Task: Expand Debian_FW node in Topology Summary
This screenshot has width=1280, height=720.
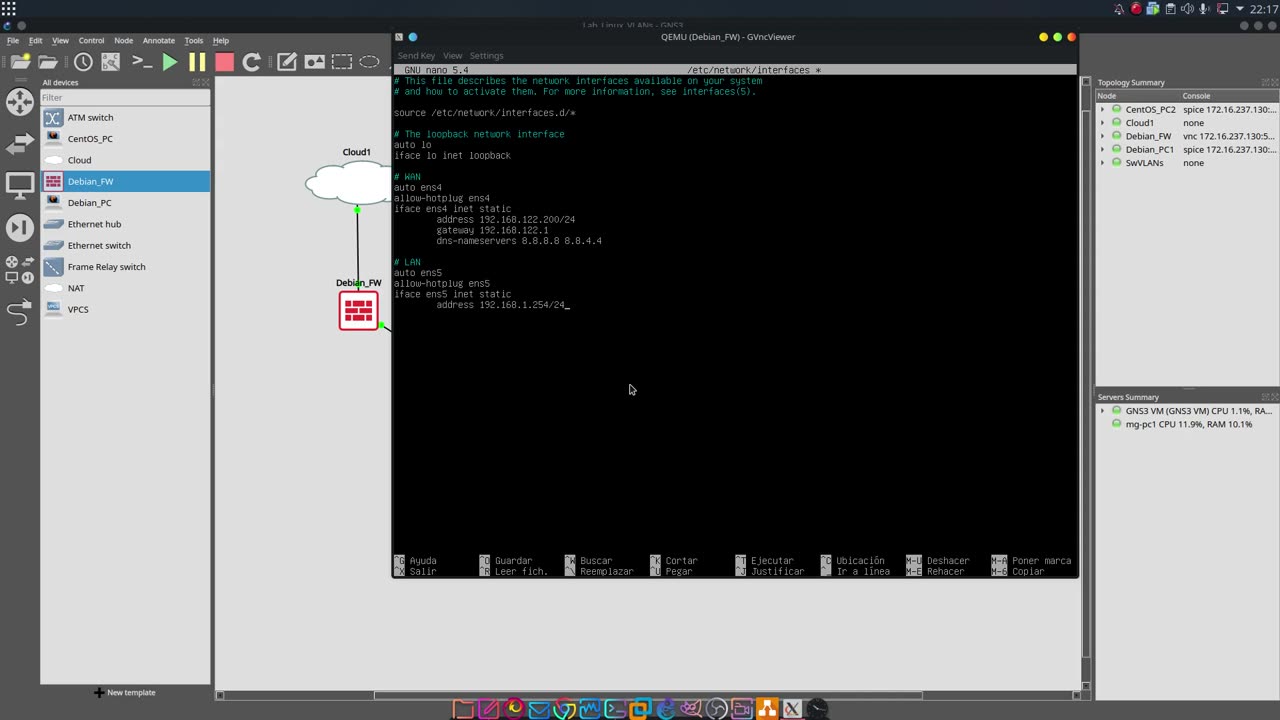Action: tap(1103, 136)
